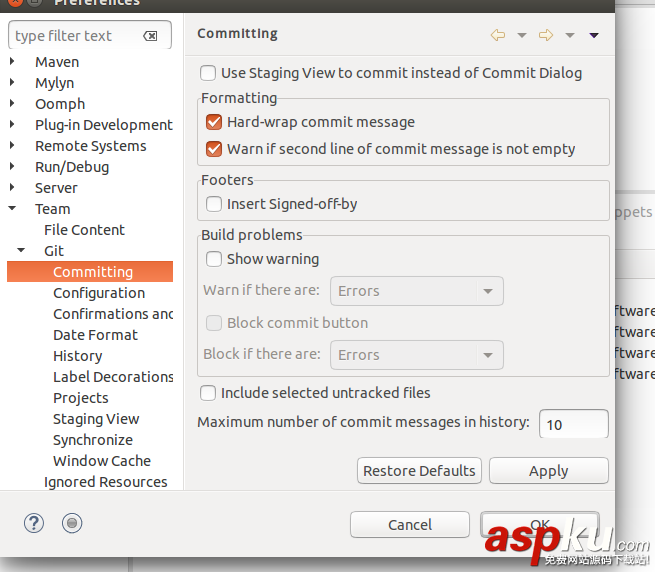Screen dimensions: 655x572
Task: Select File Content under Team
Action: pos(84,230)
